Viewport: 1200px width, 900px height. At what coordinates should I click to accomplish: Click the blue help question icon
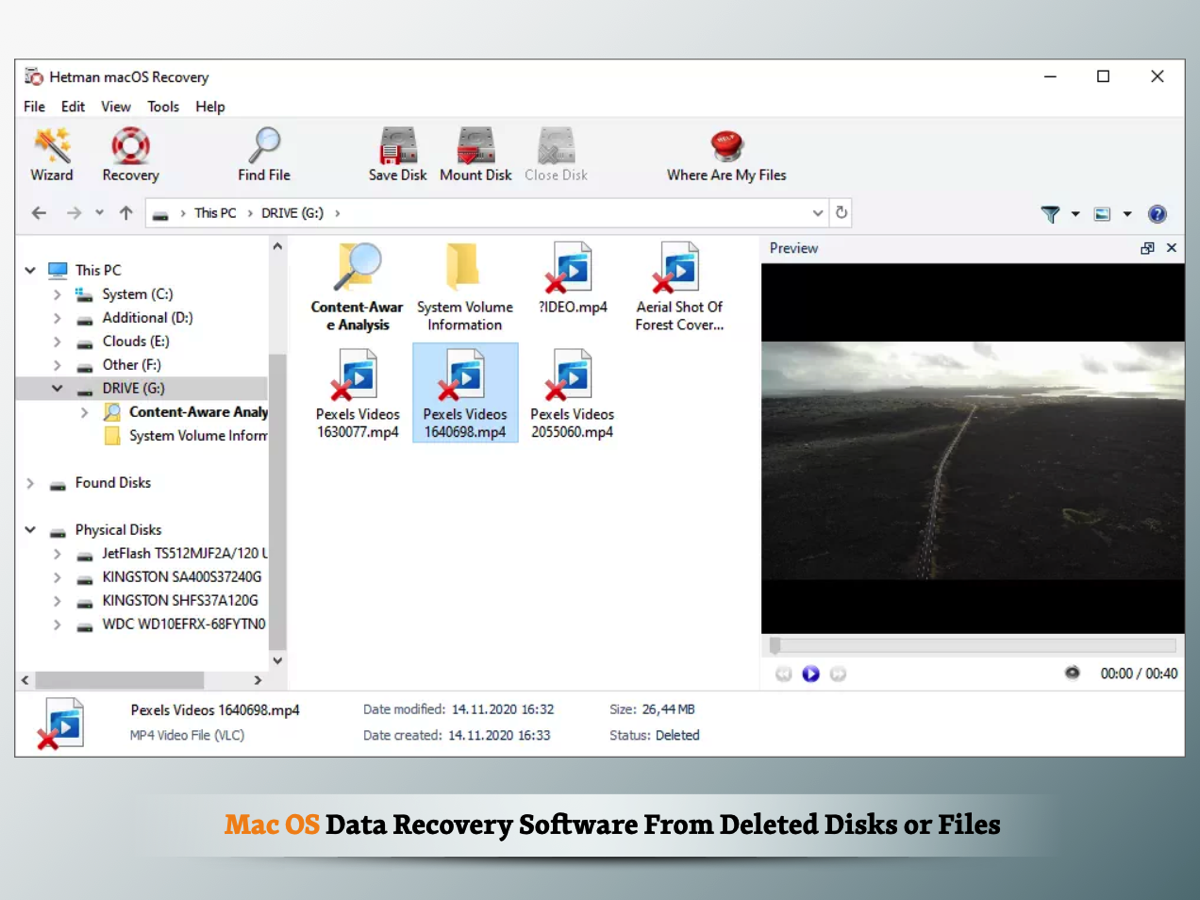pos(1157,214)
